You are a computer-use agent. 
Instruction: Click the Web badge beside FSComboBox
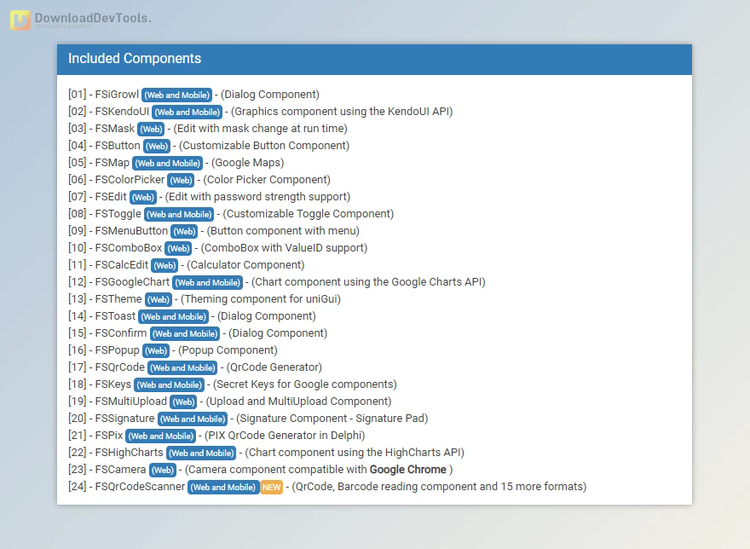[x=178, y=249]
